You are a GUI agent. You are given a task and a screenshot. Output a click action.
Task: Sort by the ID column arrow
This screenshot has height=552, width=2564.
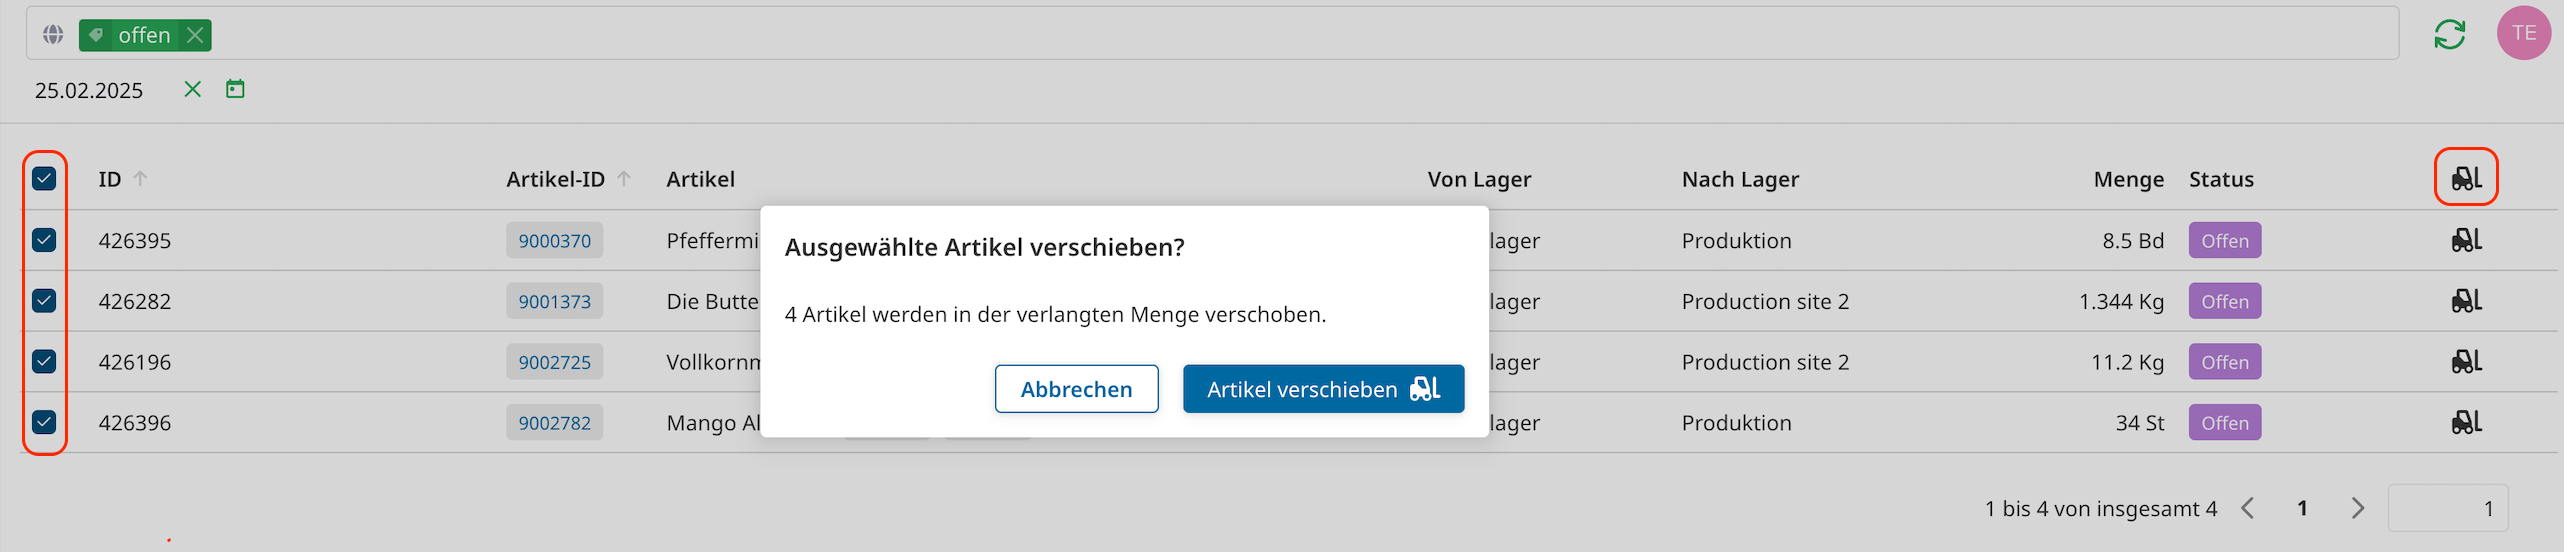point(141,178)
